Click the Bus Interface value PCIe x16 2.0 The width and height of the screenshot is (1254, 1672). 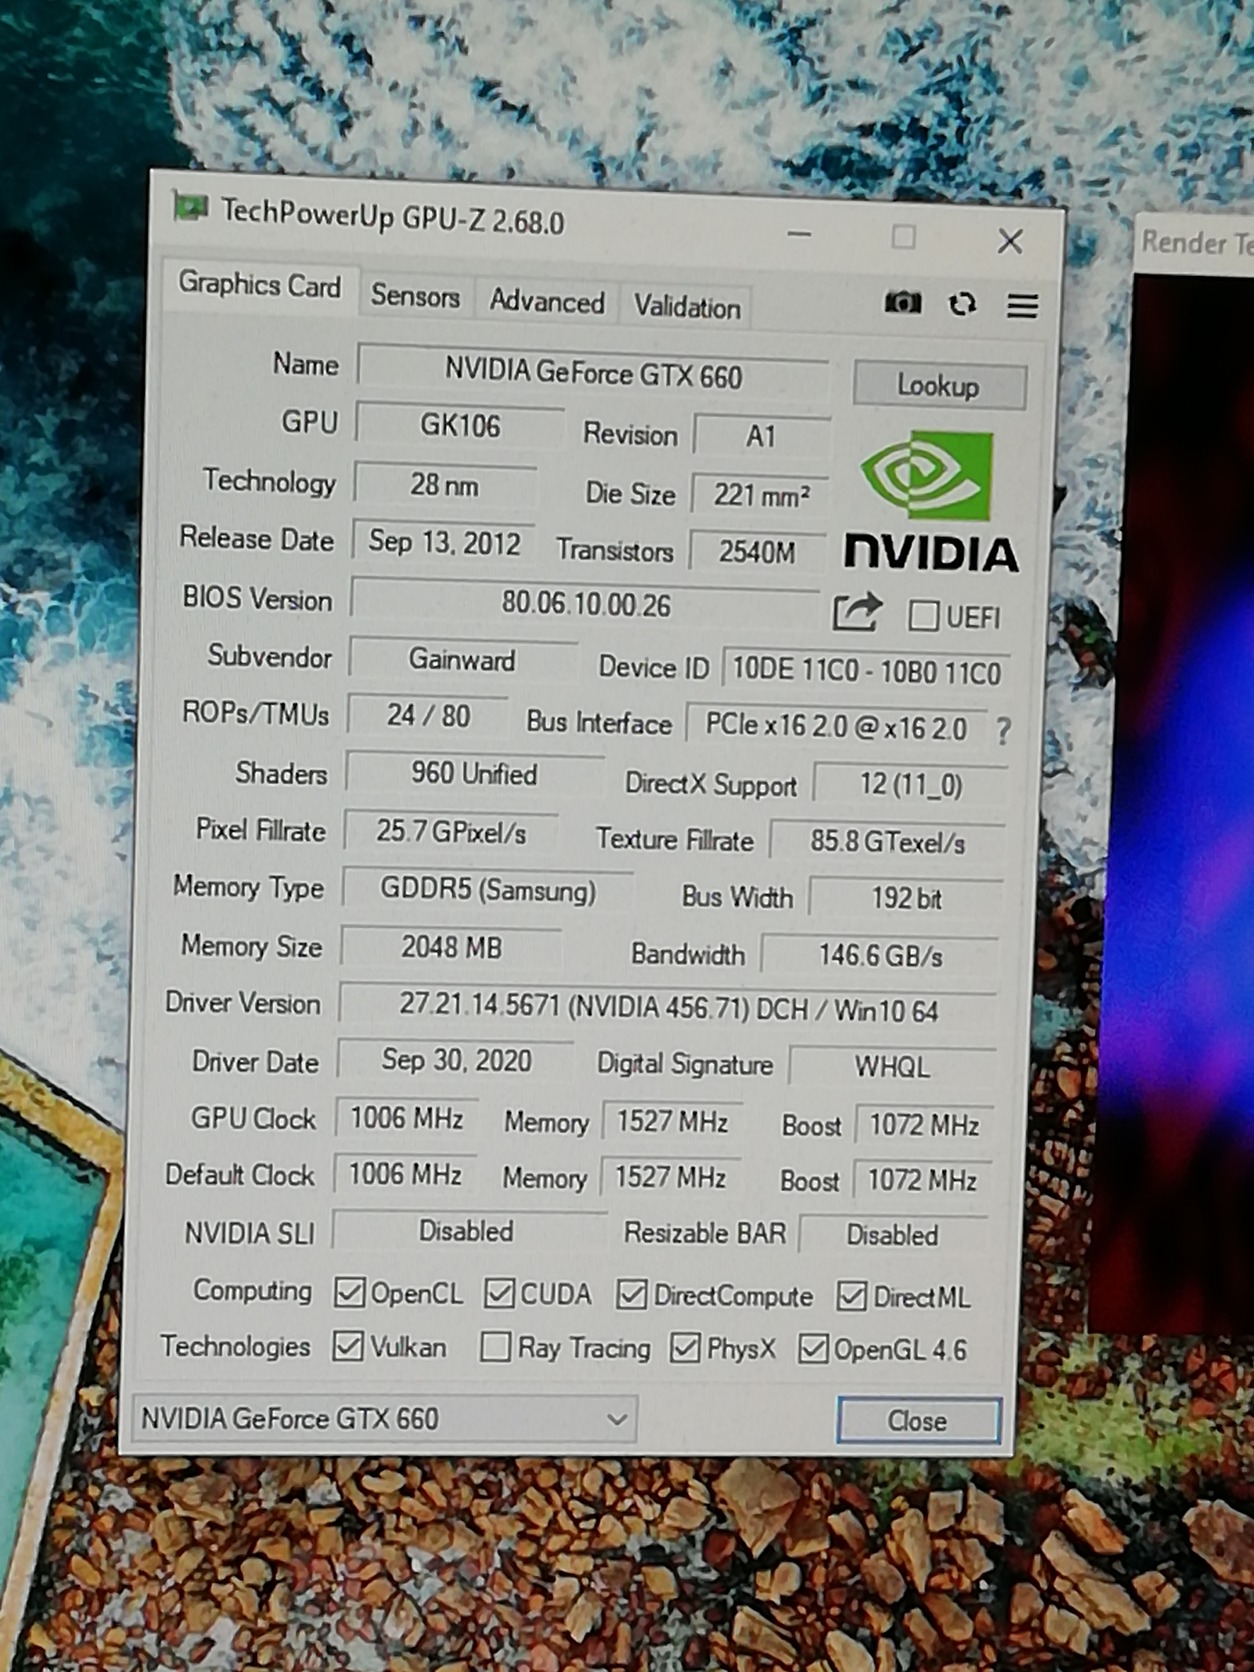coord(836,726)
